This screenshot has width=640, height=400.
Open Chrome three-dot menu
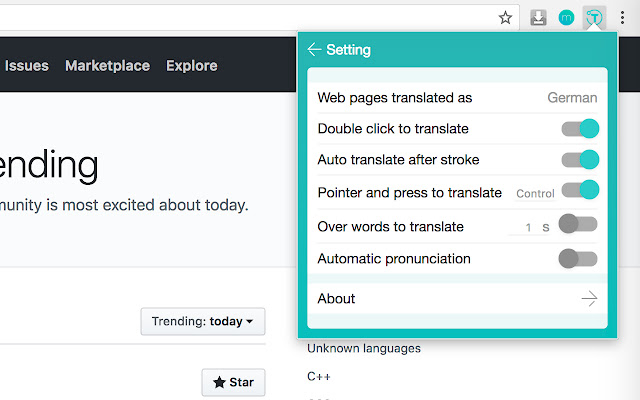tap(623, 17)
